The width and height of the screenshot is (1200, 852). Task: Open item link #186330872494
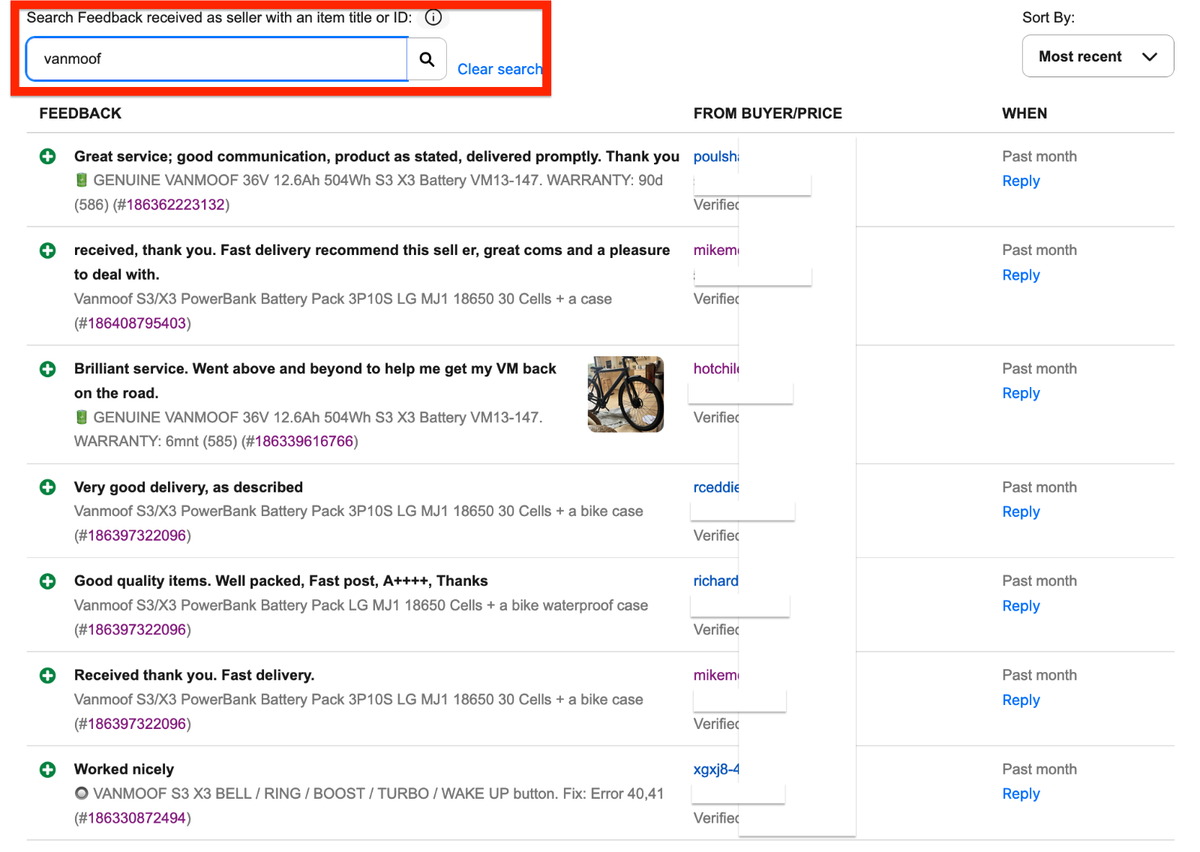[135, 817]
